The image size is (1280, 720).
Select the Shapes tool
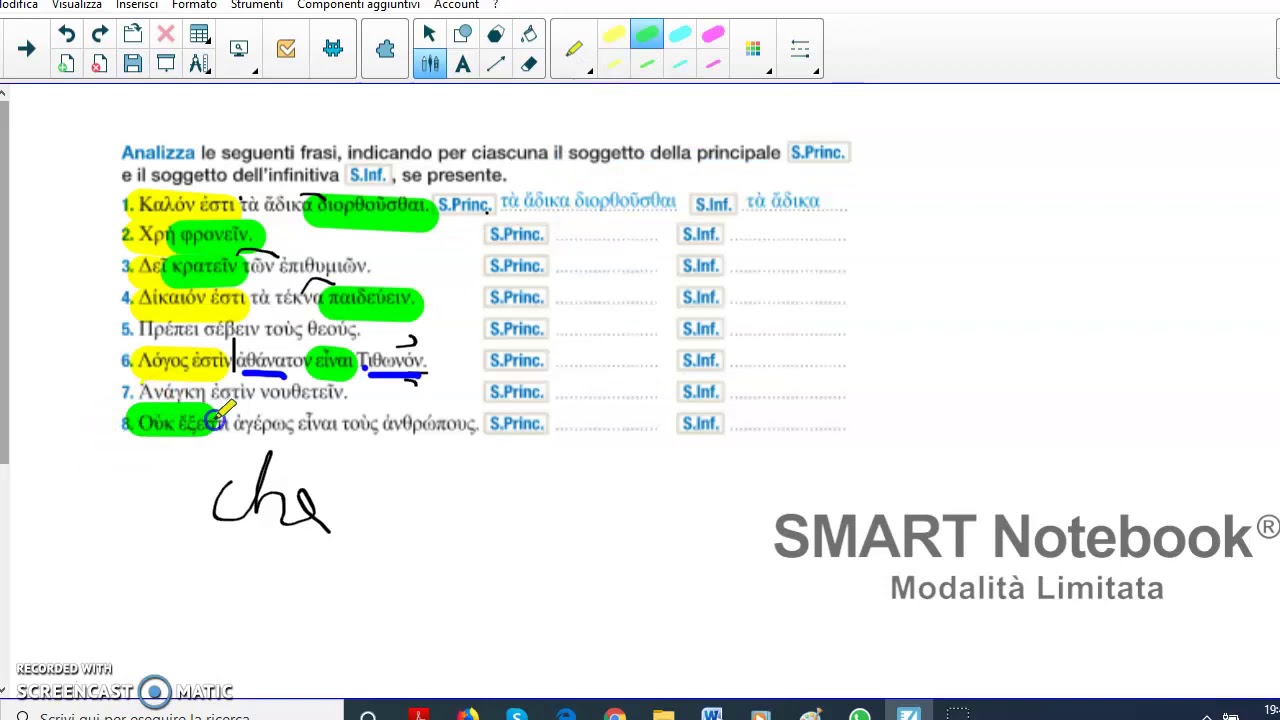click(462, 35)
